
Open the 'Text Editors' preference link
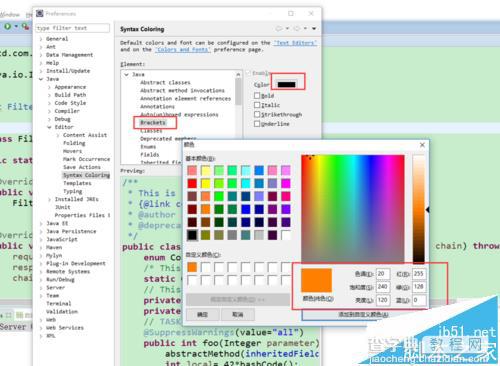pyautogui.click(x=295, y=43)
